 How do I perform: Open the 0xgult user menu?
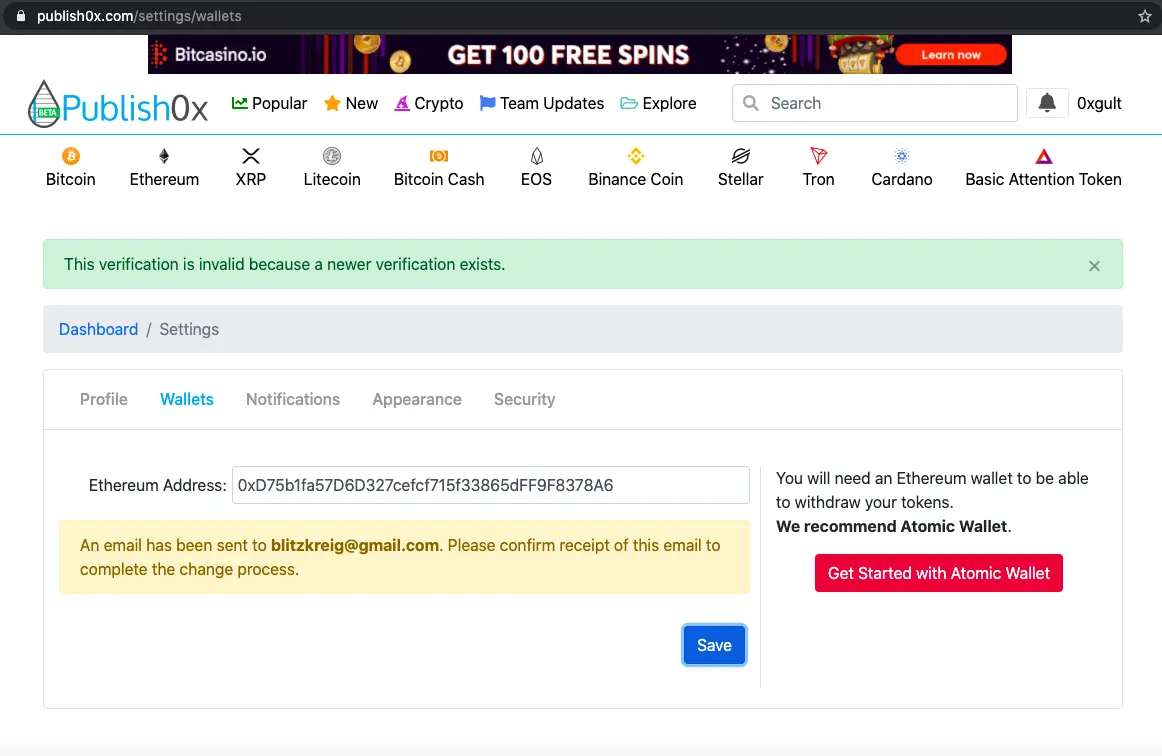click(x=1099, y=103)
